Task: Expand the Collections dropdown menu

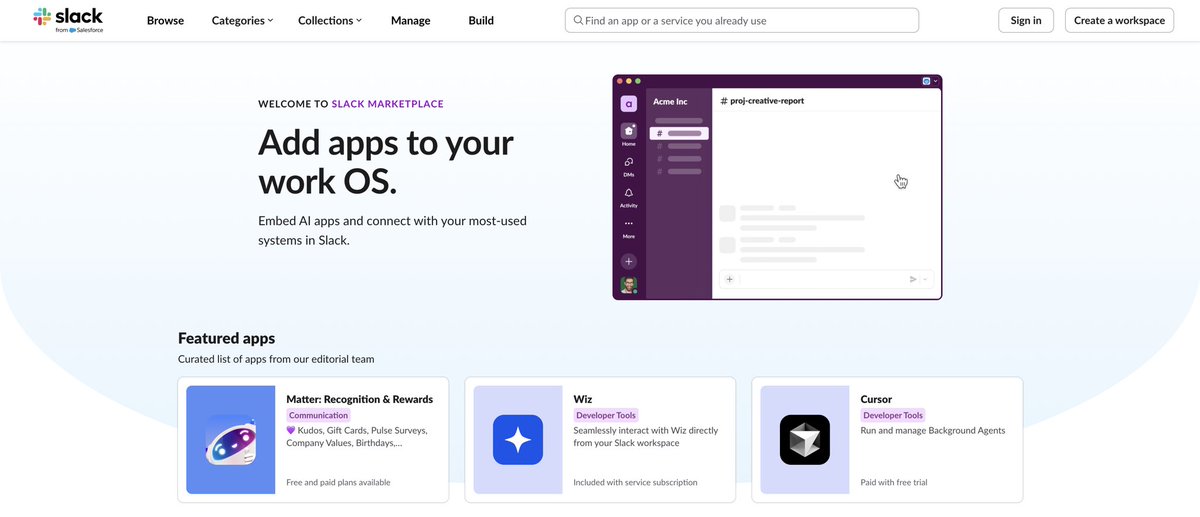Action: pos(330,20)
